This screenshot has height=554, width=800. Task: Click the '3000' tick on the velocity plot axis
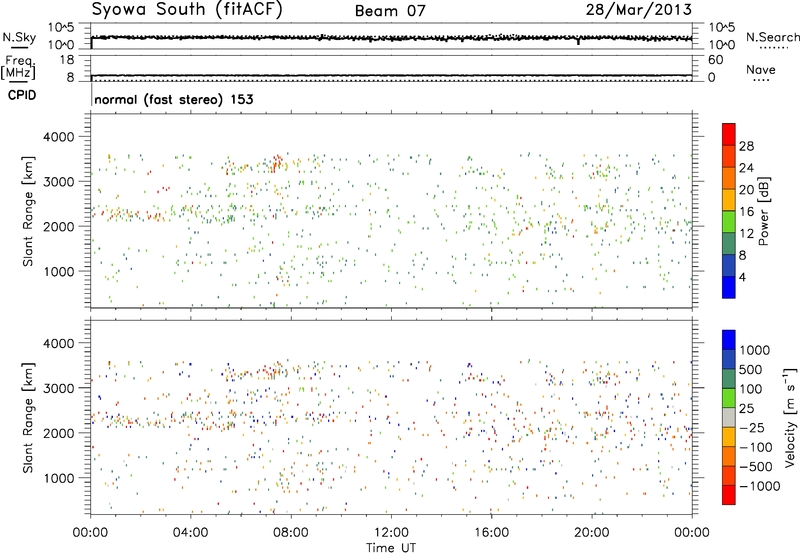(x=58, y=388)
